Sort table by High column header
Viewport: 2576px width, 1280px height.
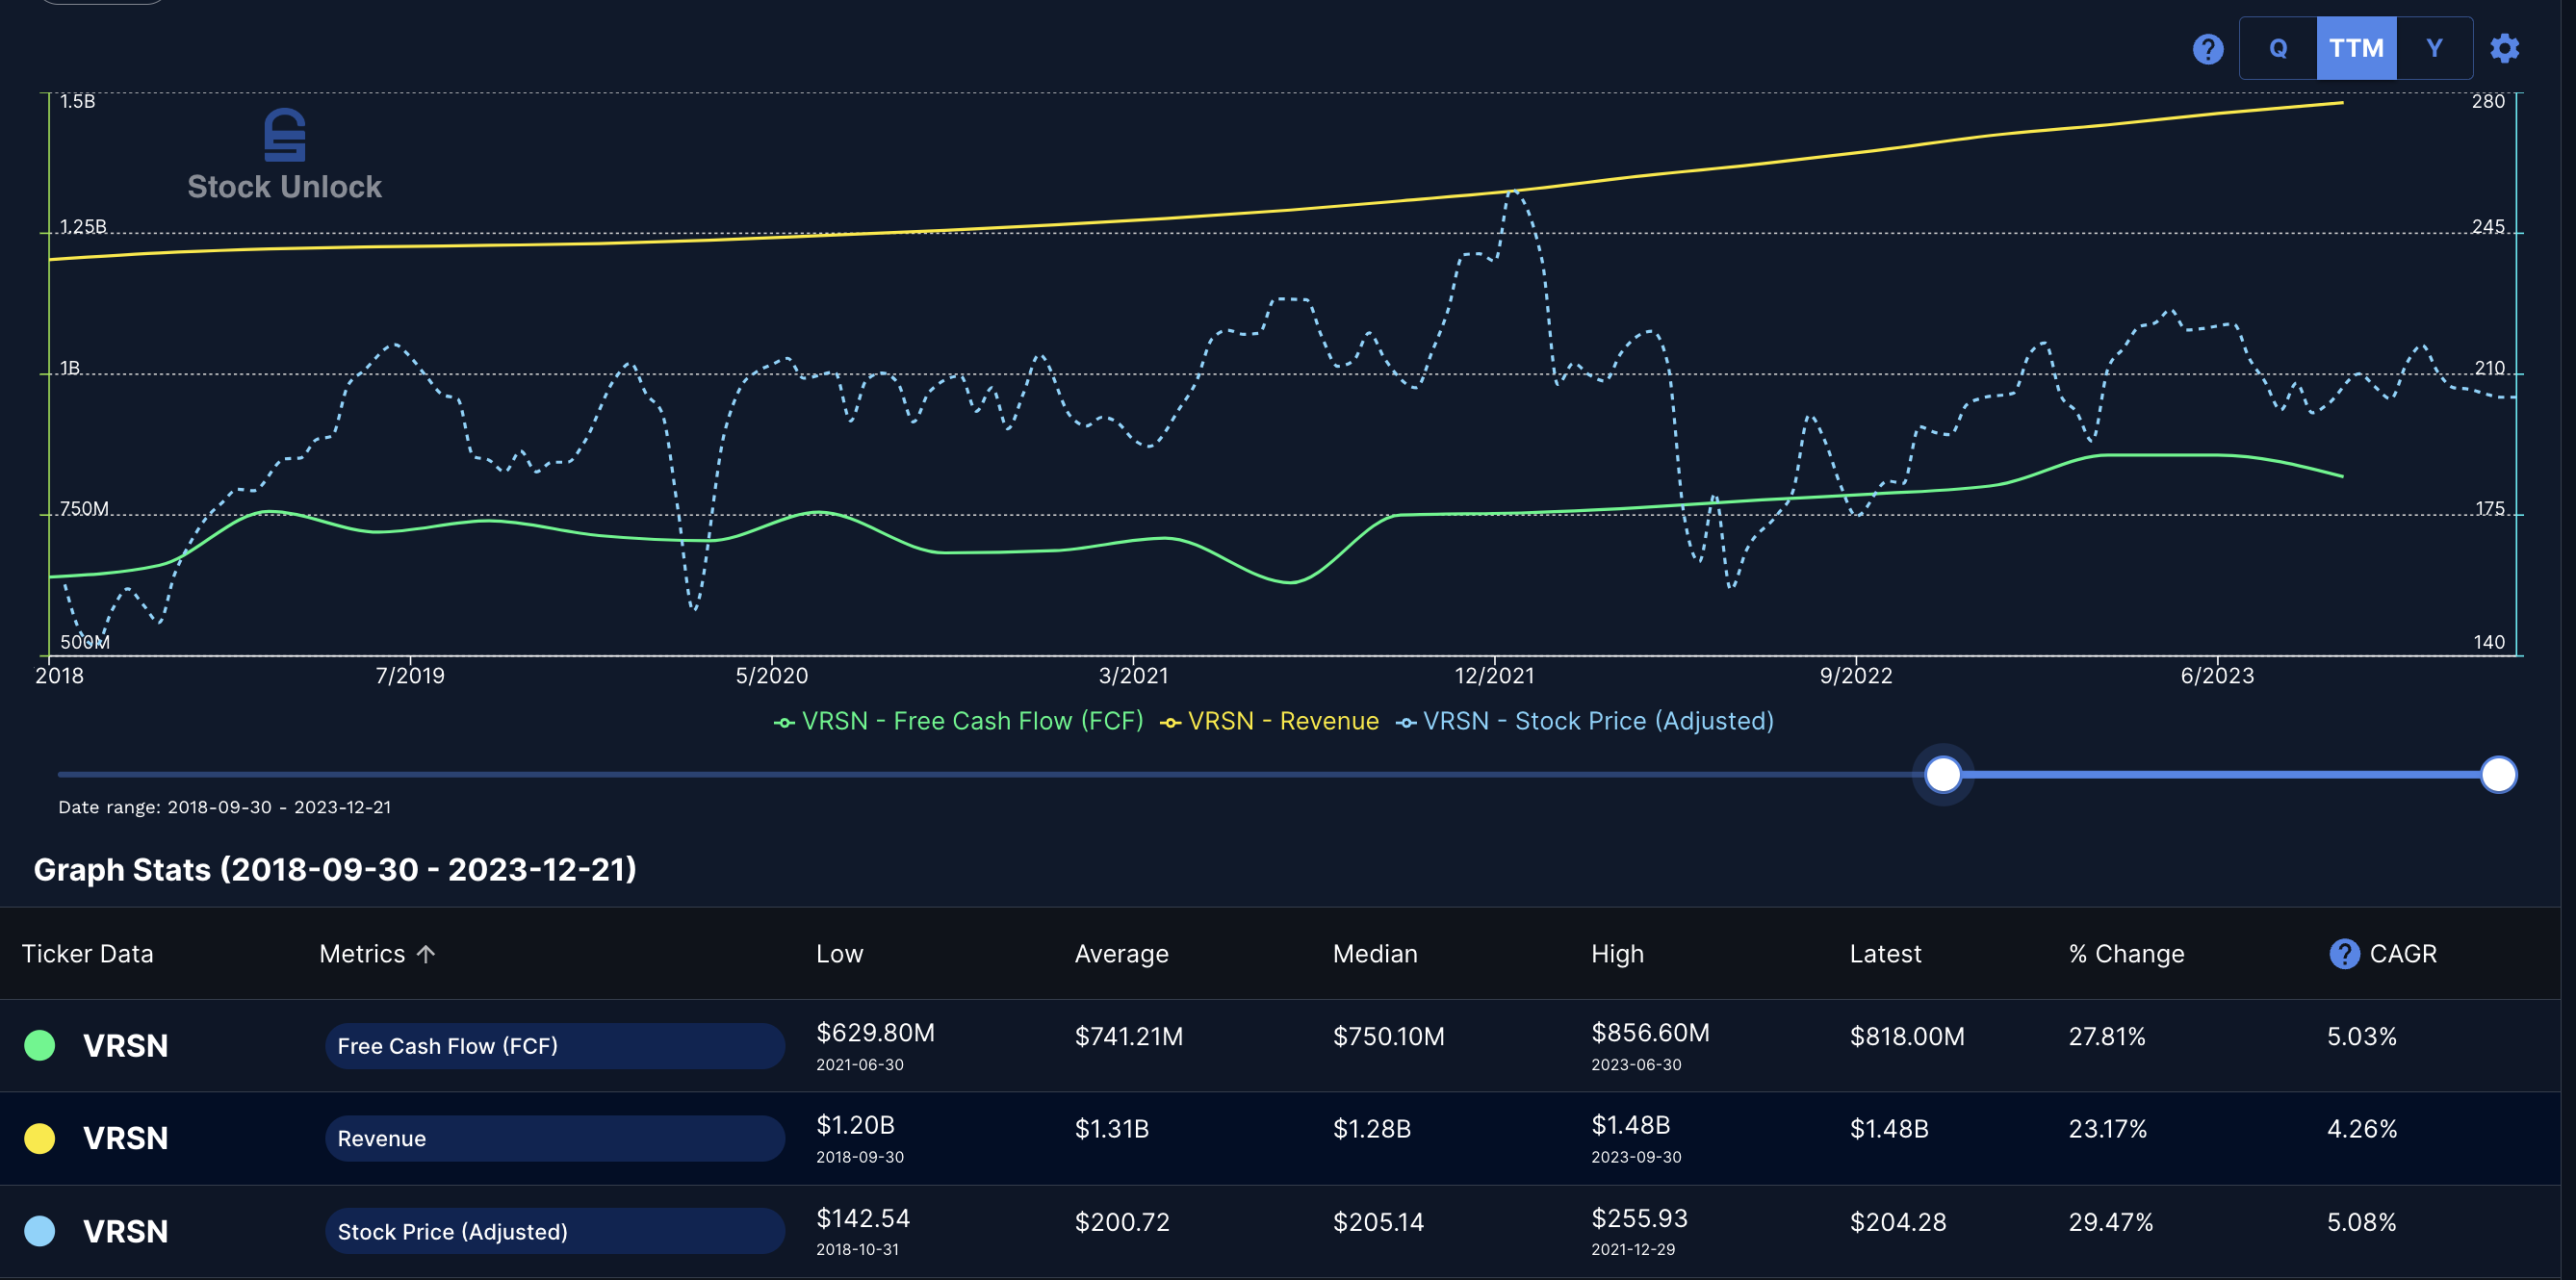[x=1617, y=953]
